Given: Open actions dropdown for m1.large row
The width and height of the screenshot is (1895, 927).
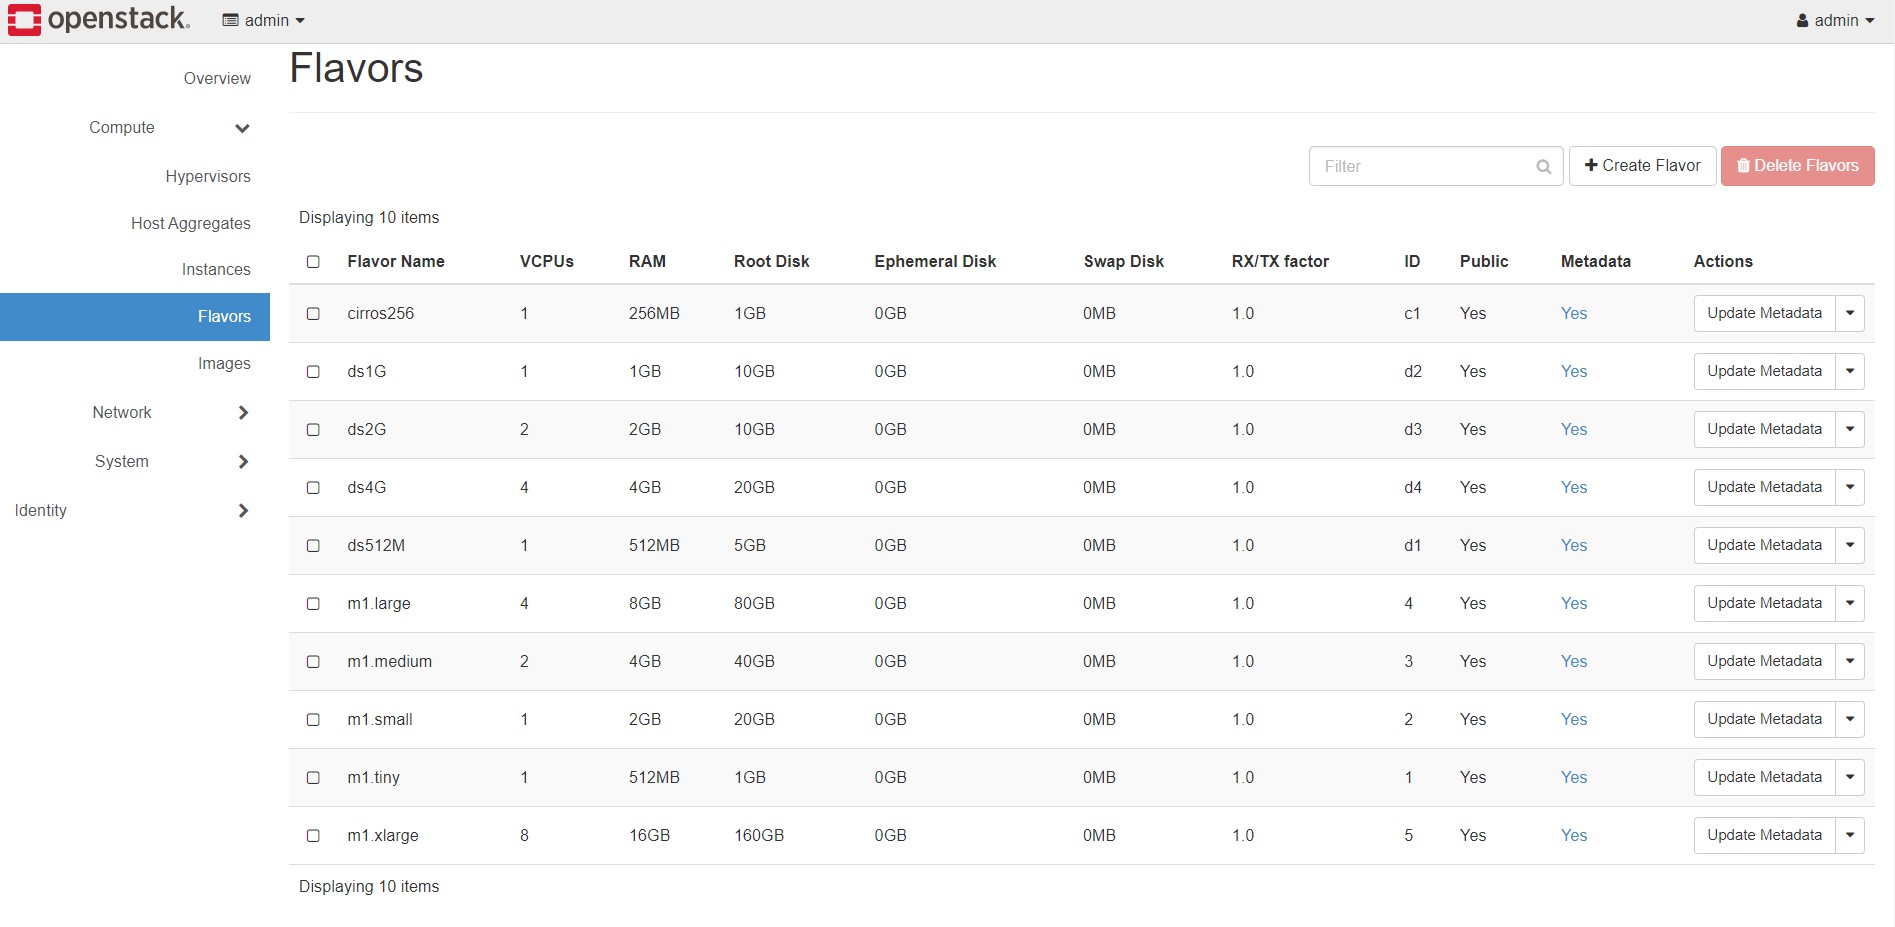Looking at the screenshot, I should click(x=1850, y=604).
